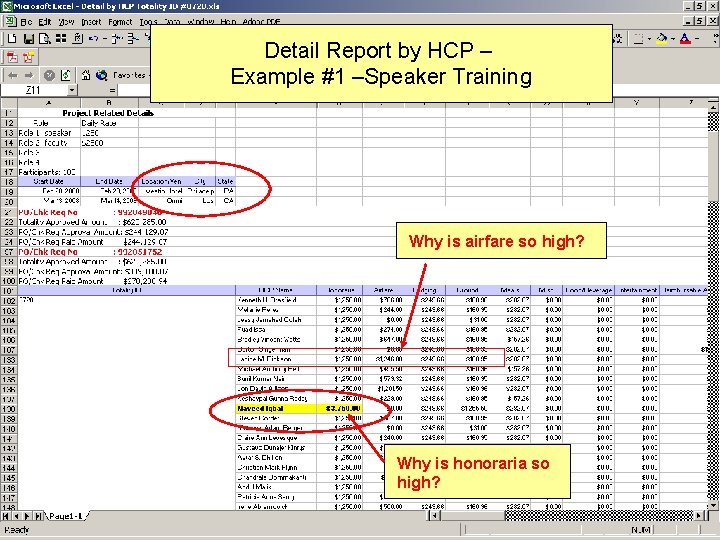The width and height of the screenshot is (720, 540).
Task: Click the Font Color A icon
Action: point(685,39)
